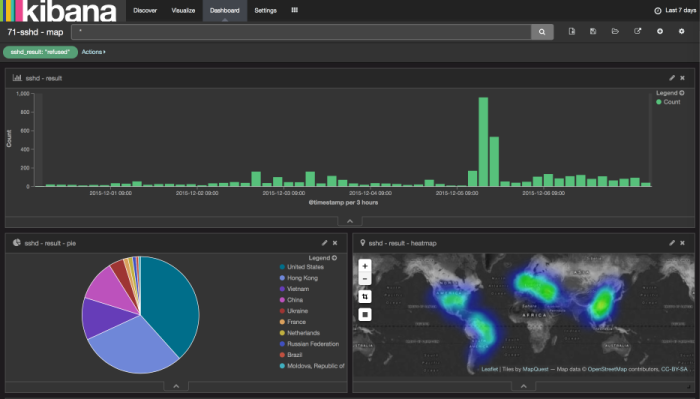Load a saved dashboard folder icon
Image resolution: width=700 pixels, height=399 pixels.
(x=615, y=31)
